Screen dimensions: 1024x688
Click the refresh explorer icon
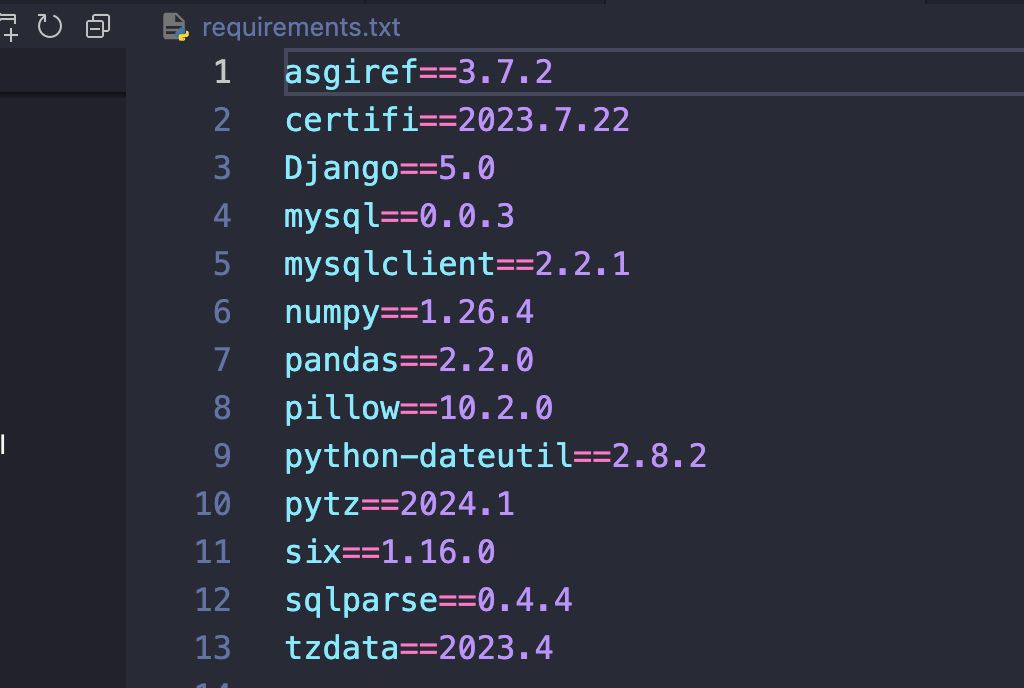coord(50,27)
